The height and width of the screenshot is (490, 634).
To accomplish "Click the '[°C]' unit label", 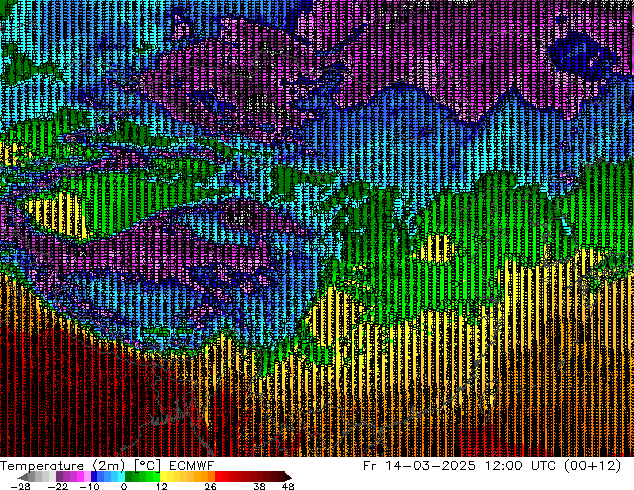I will coord(147,466).
